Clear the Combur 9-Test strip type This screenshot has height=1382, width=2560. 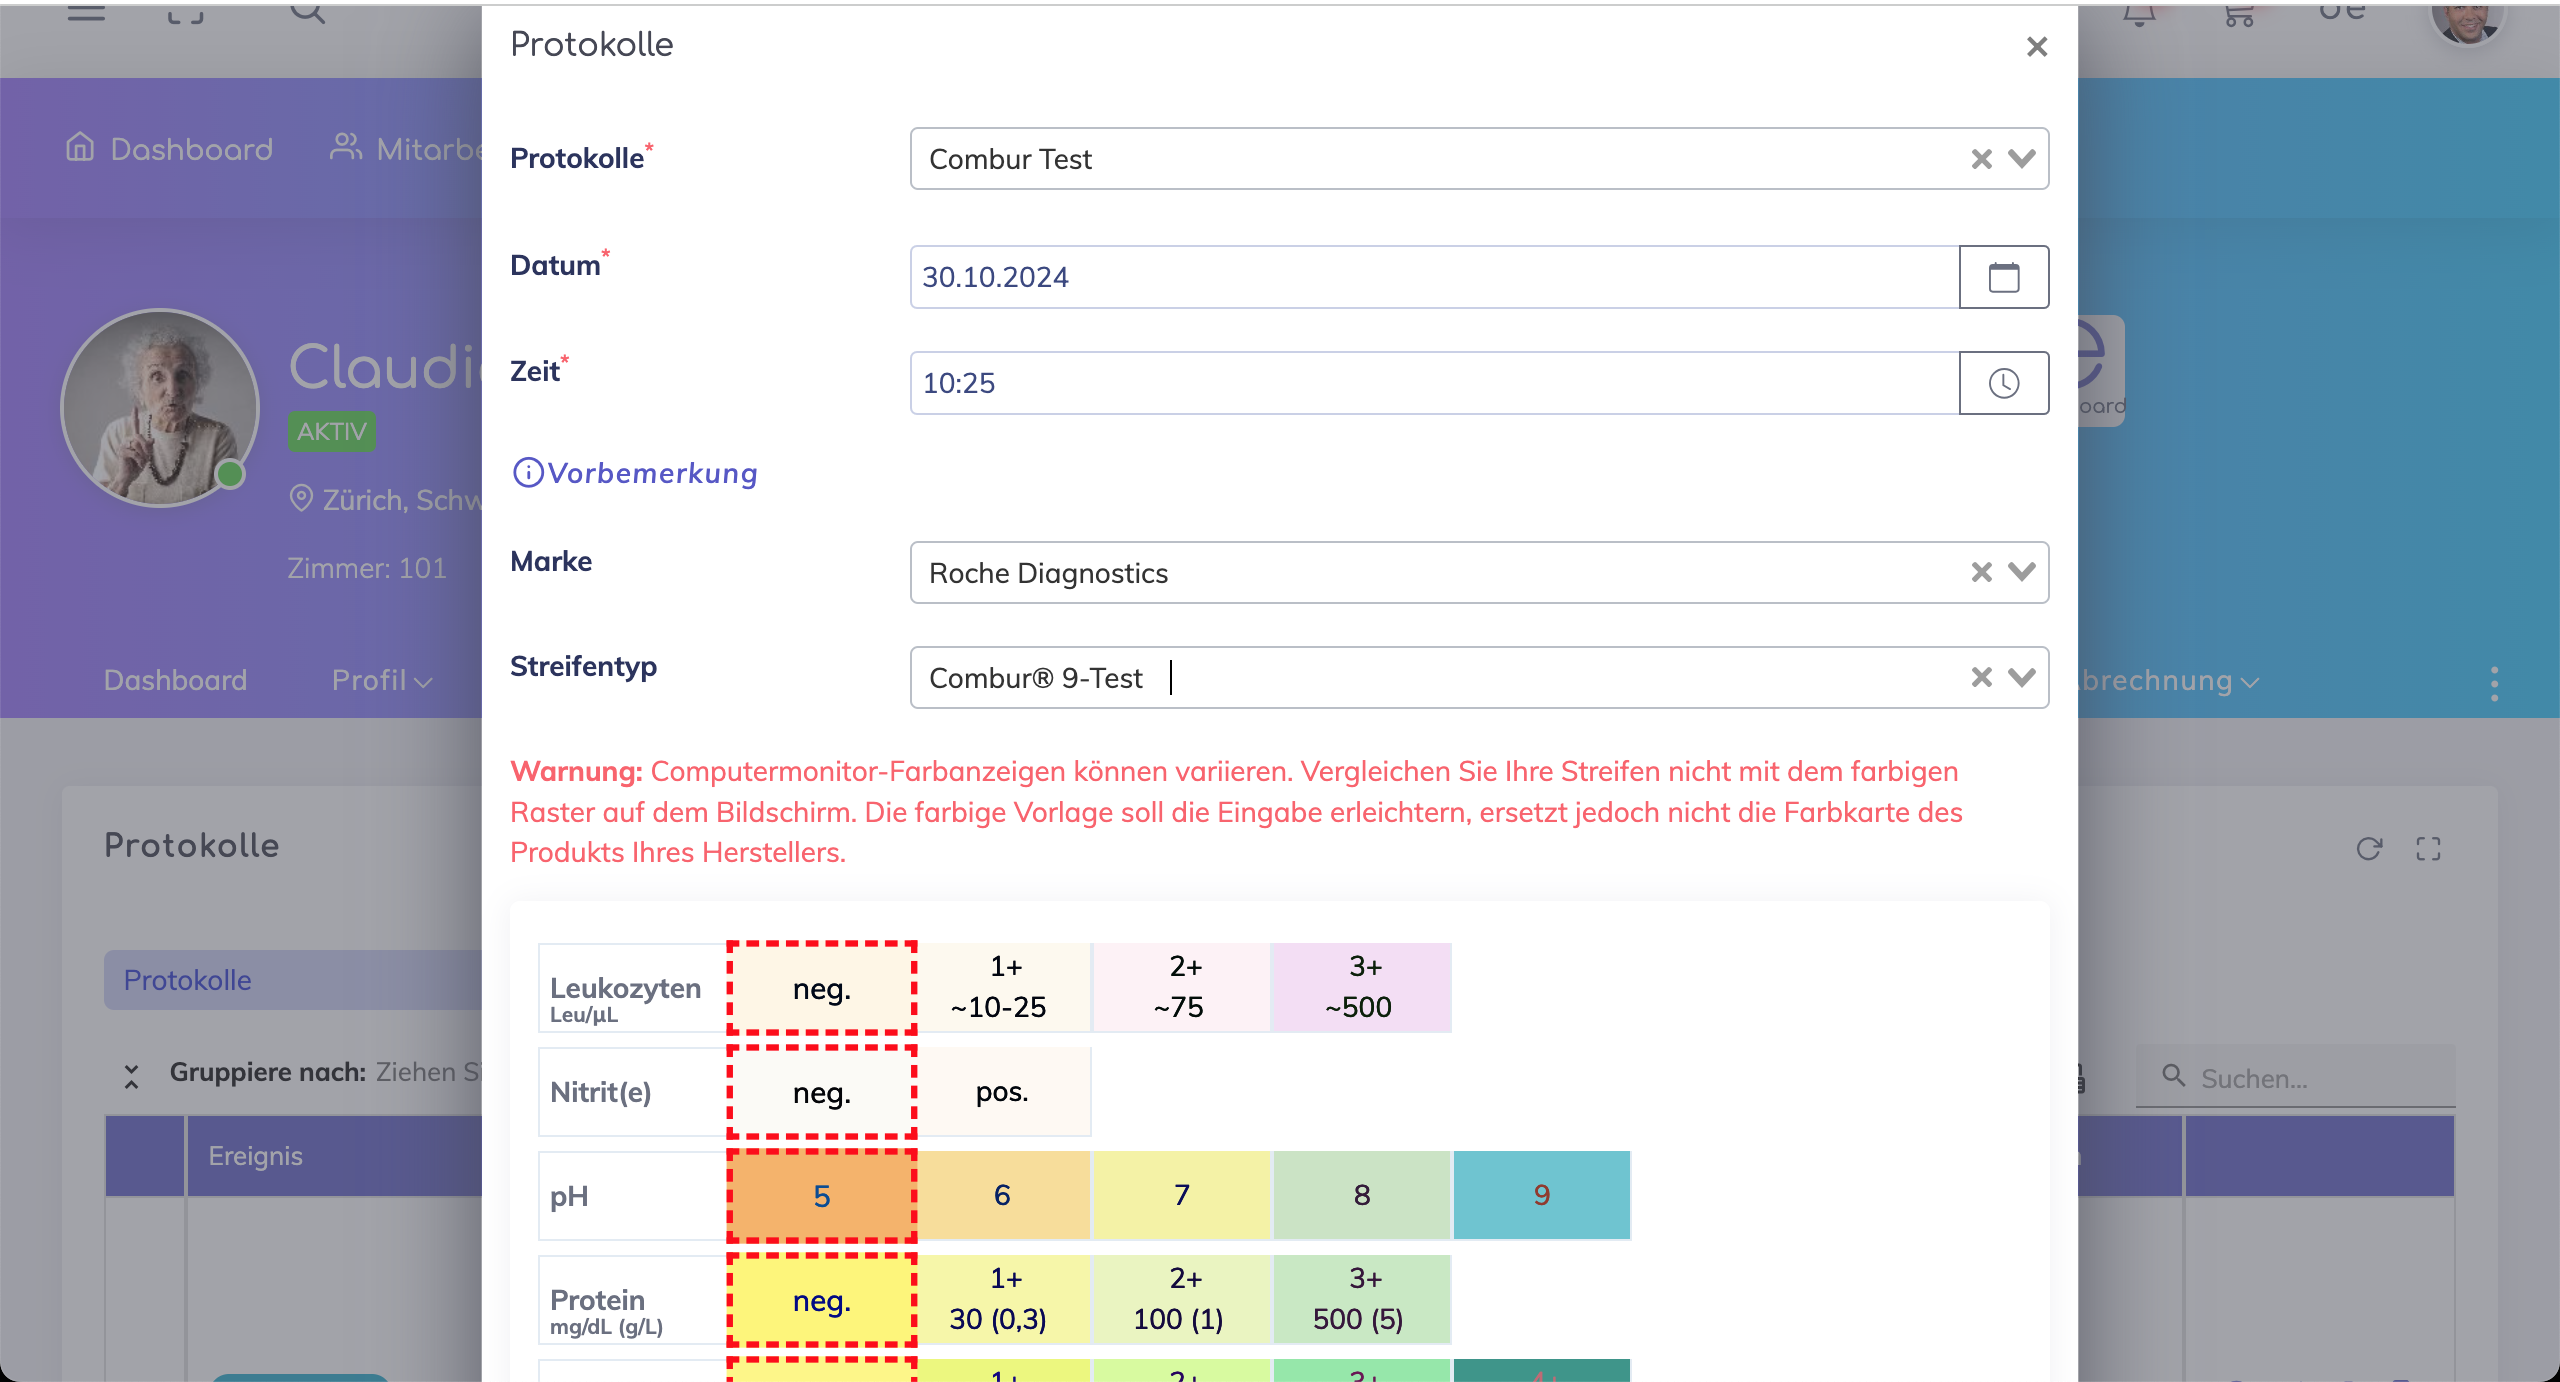click(x=1981, y=677)
